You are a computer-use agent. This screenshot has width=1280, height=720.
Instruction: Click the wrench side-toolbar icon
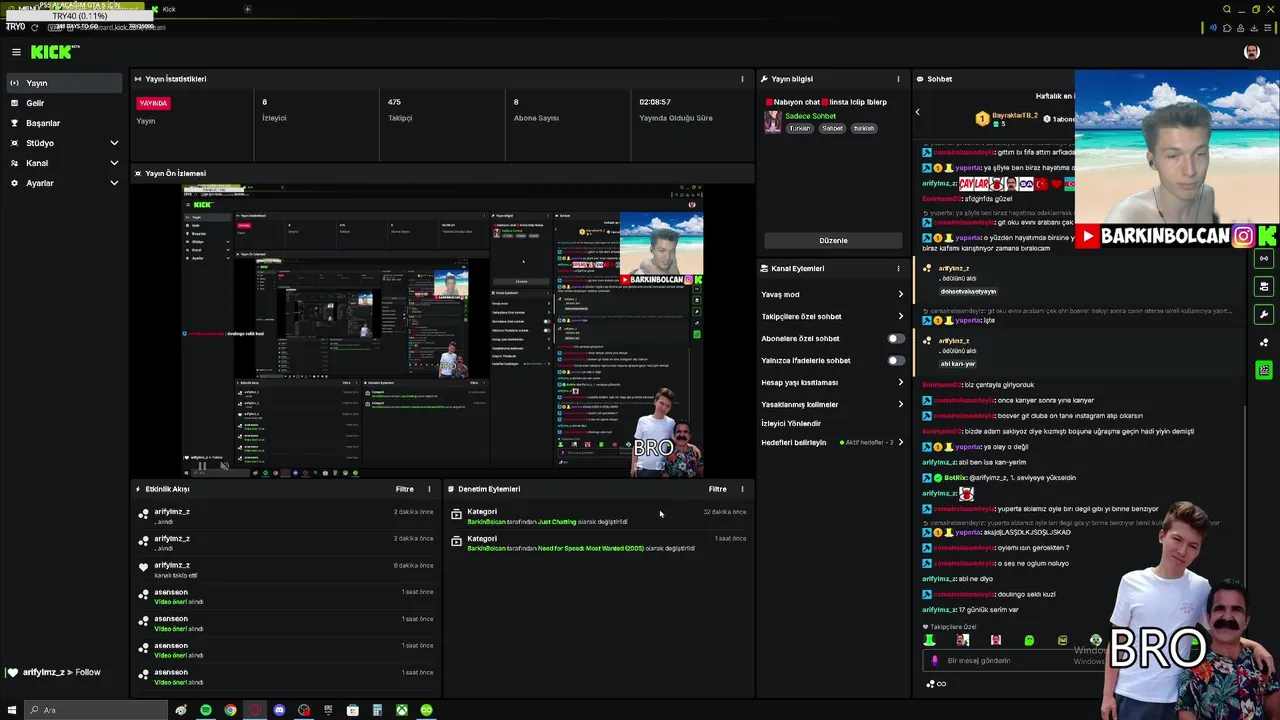pos(1264,314)
